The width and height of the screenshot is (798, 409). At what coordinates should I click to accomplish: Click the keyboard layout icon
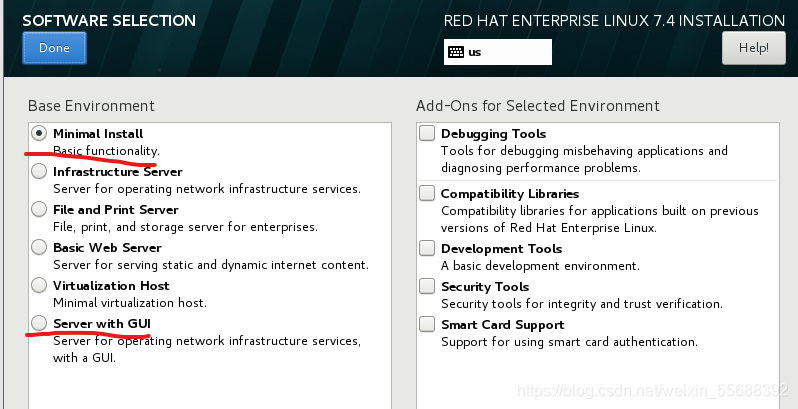pyautogui.click(x=456, y=52)
